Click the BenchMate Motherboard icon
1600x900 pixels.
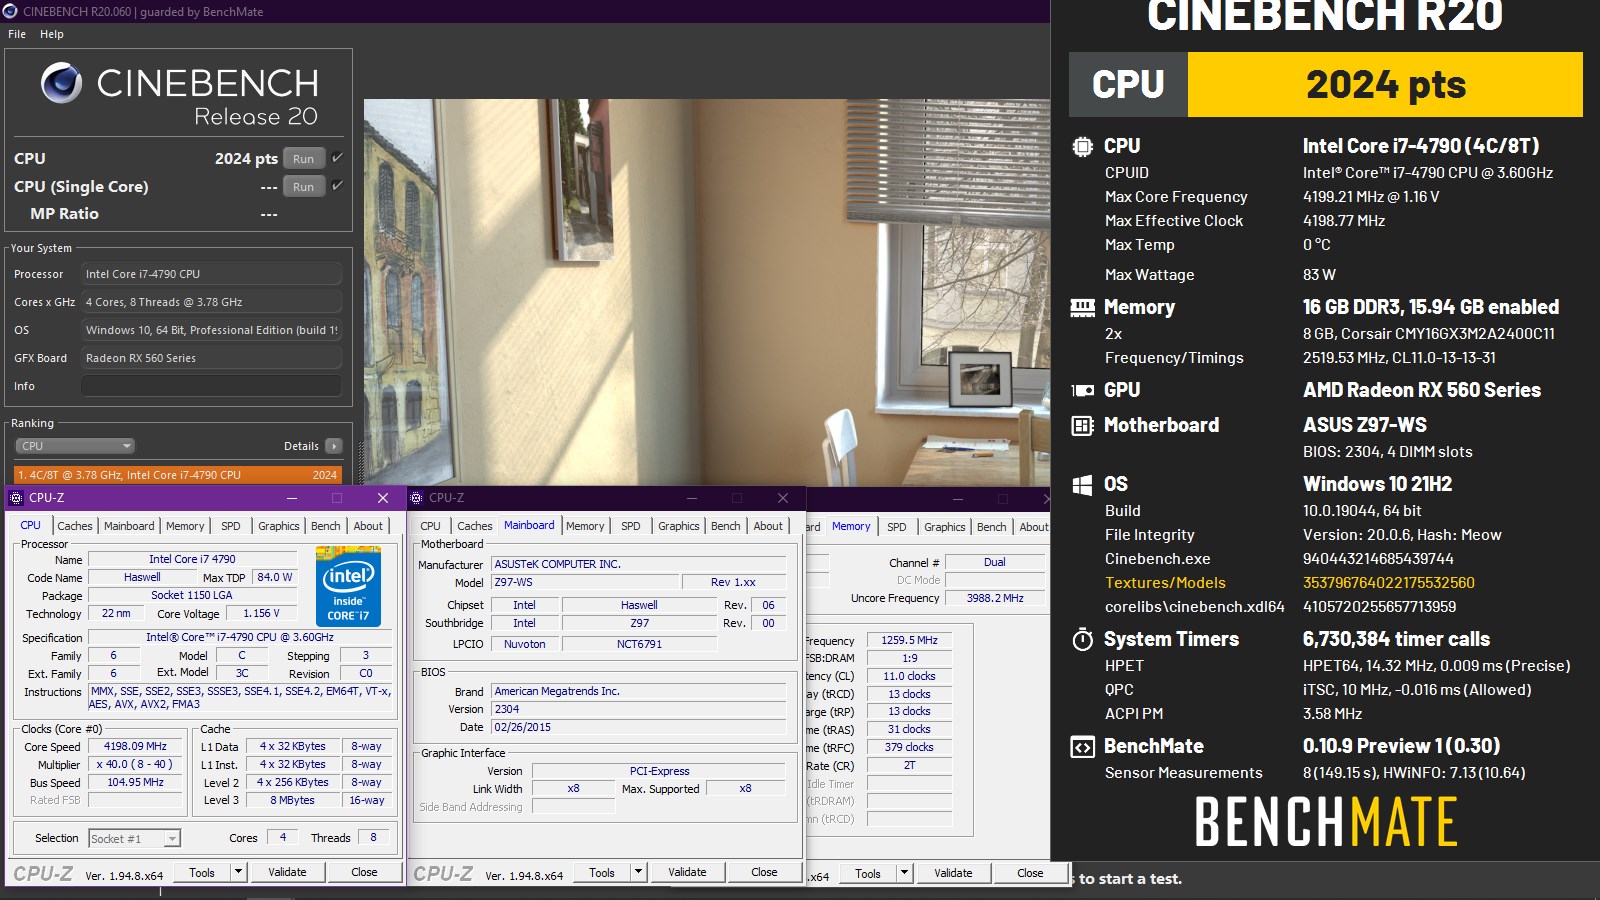(x=1082, y=426)
